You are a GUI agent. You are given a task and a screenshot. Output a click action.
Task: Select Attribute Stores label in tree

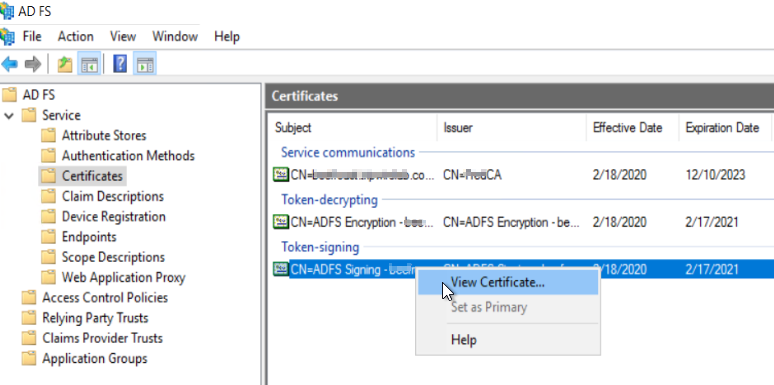tap(104, 135)
